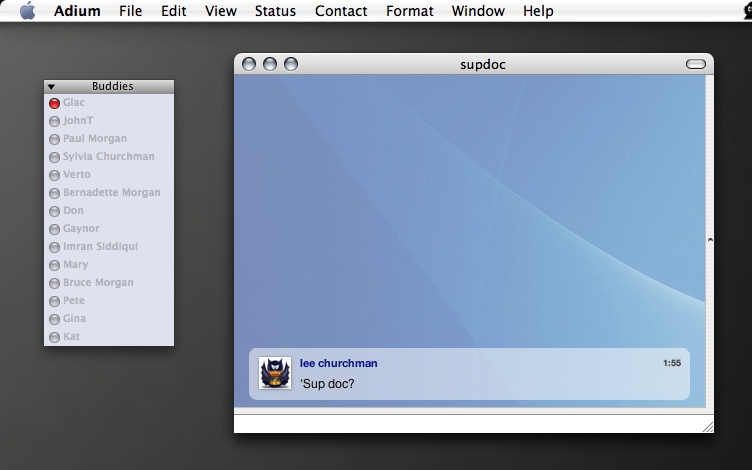Click the supdoc window resize grip
This screenshot has width=752, height=470.
(708, 427)
